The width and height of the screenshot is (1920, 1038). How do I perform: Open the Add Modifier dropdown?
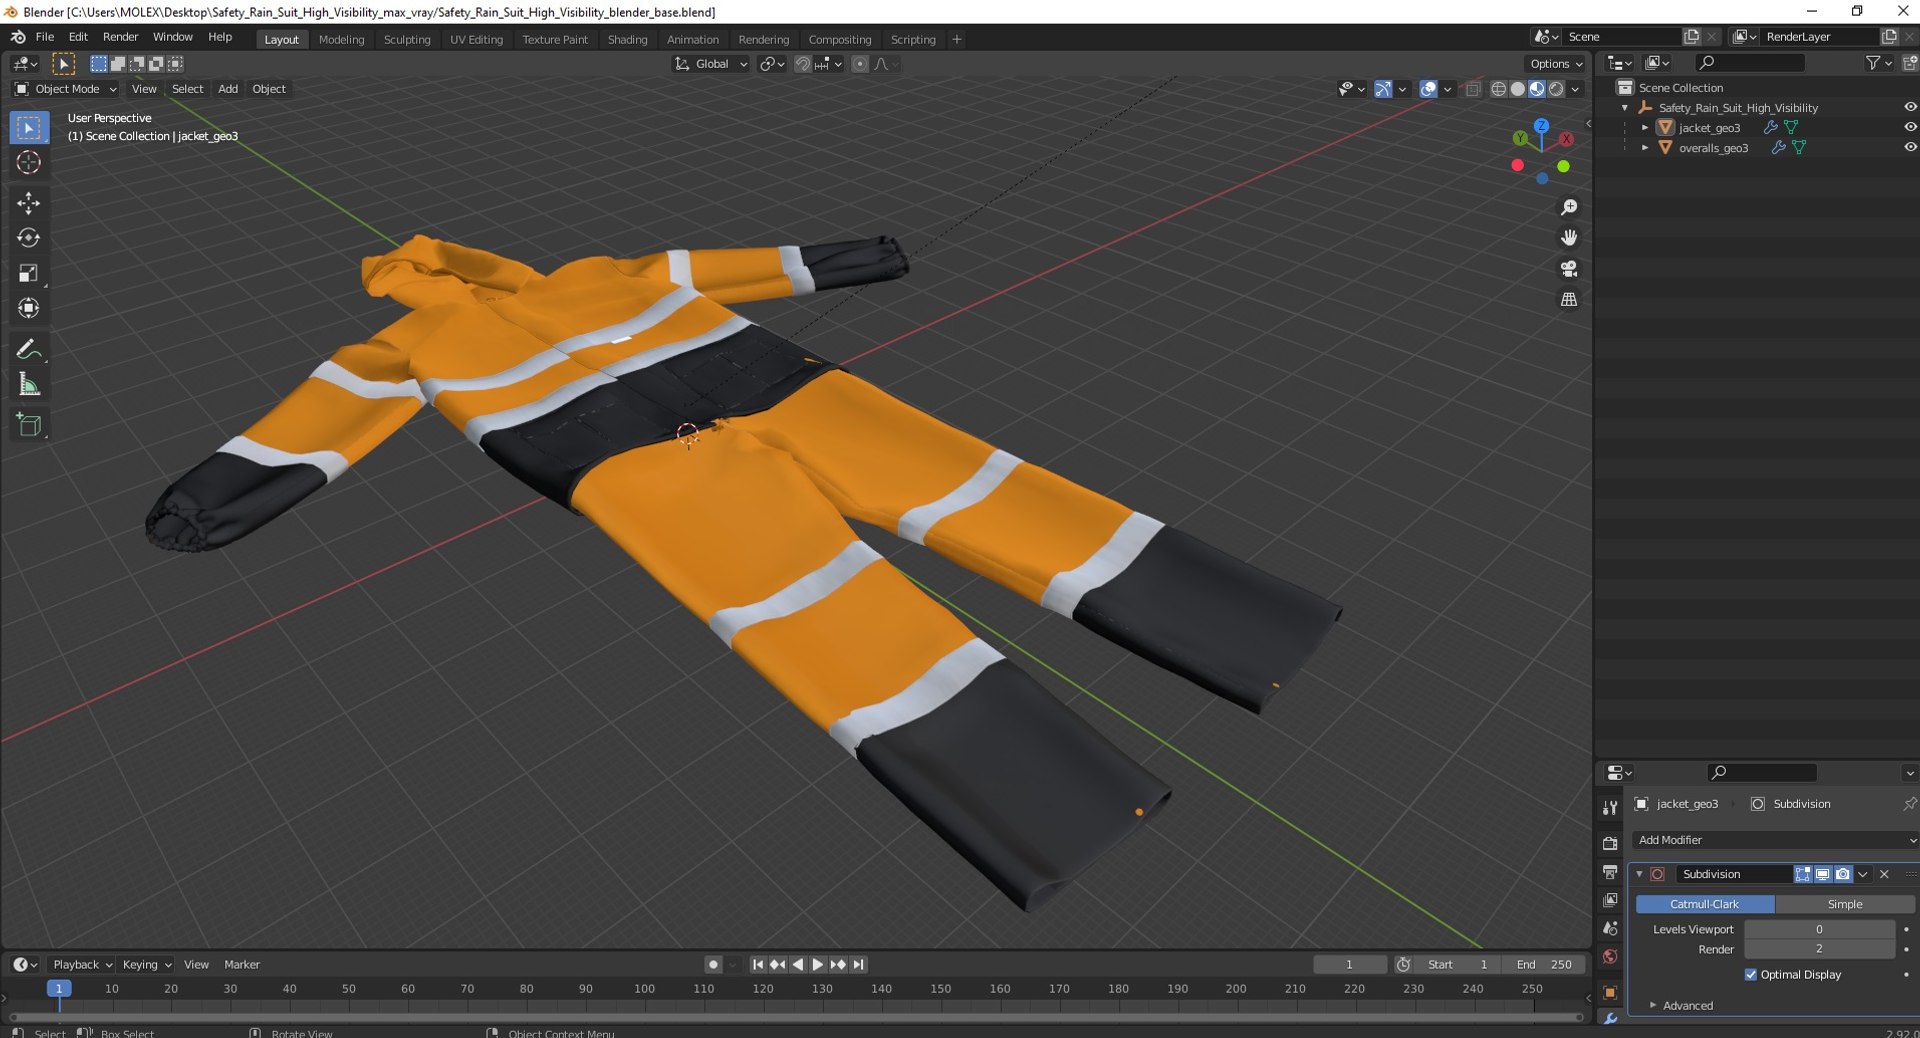(x=1775, y=841)
